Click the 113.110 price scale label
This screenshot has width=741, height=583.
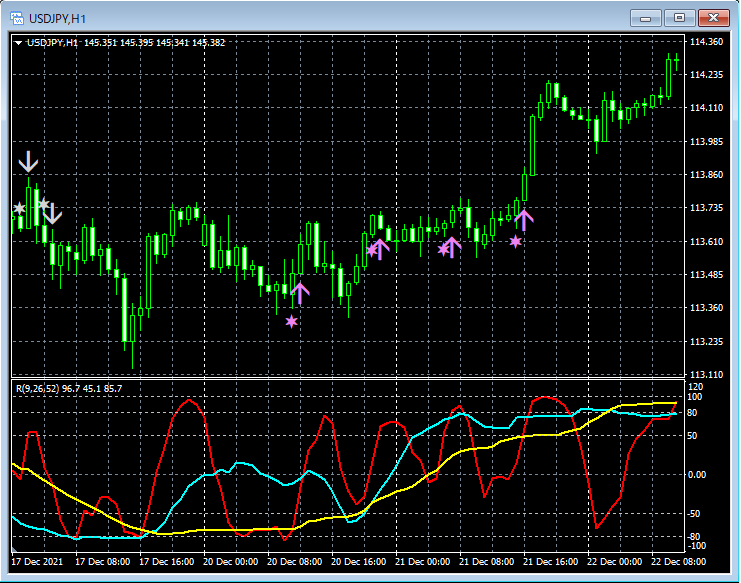pos(707,375)
